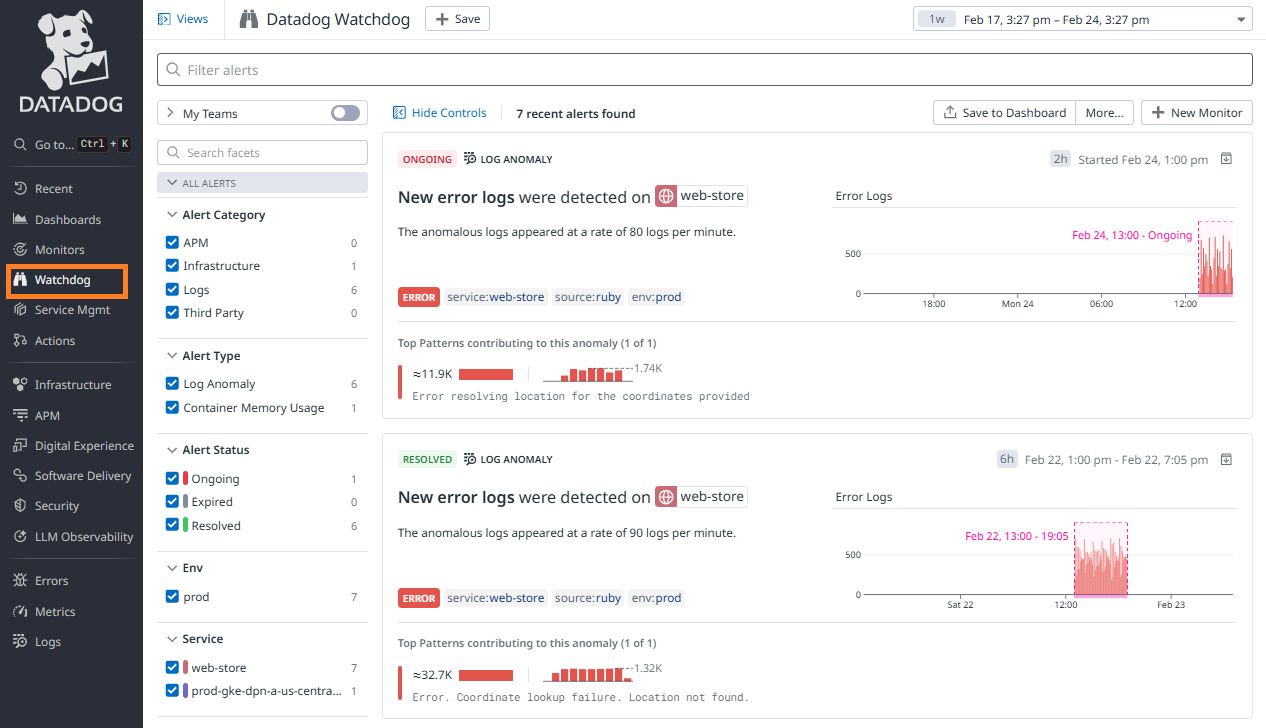The width and height of the screenshot is (1266, 728).
Task: Click binoculars icon beside Datadog Watchdog title
Action: coord(249,19)
